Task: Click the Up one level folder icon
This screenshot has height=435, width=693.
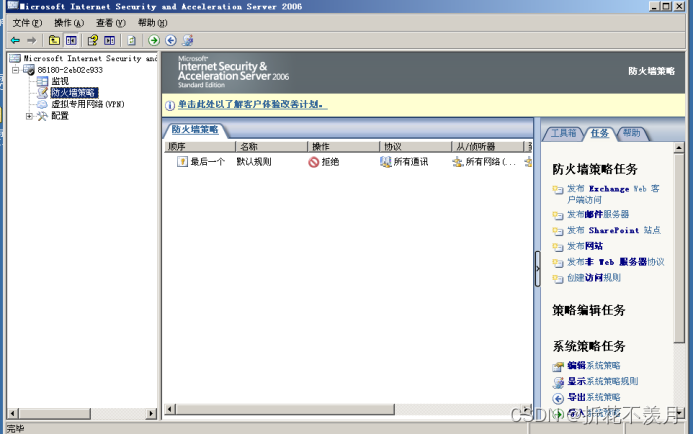Action: (x=54, y=40)
